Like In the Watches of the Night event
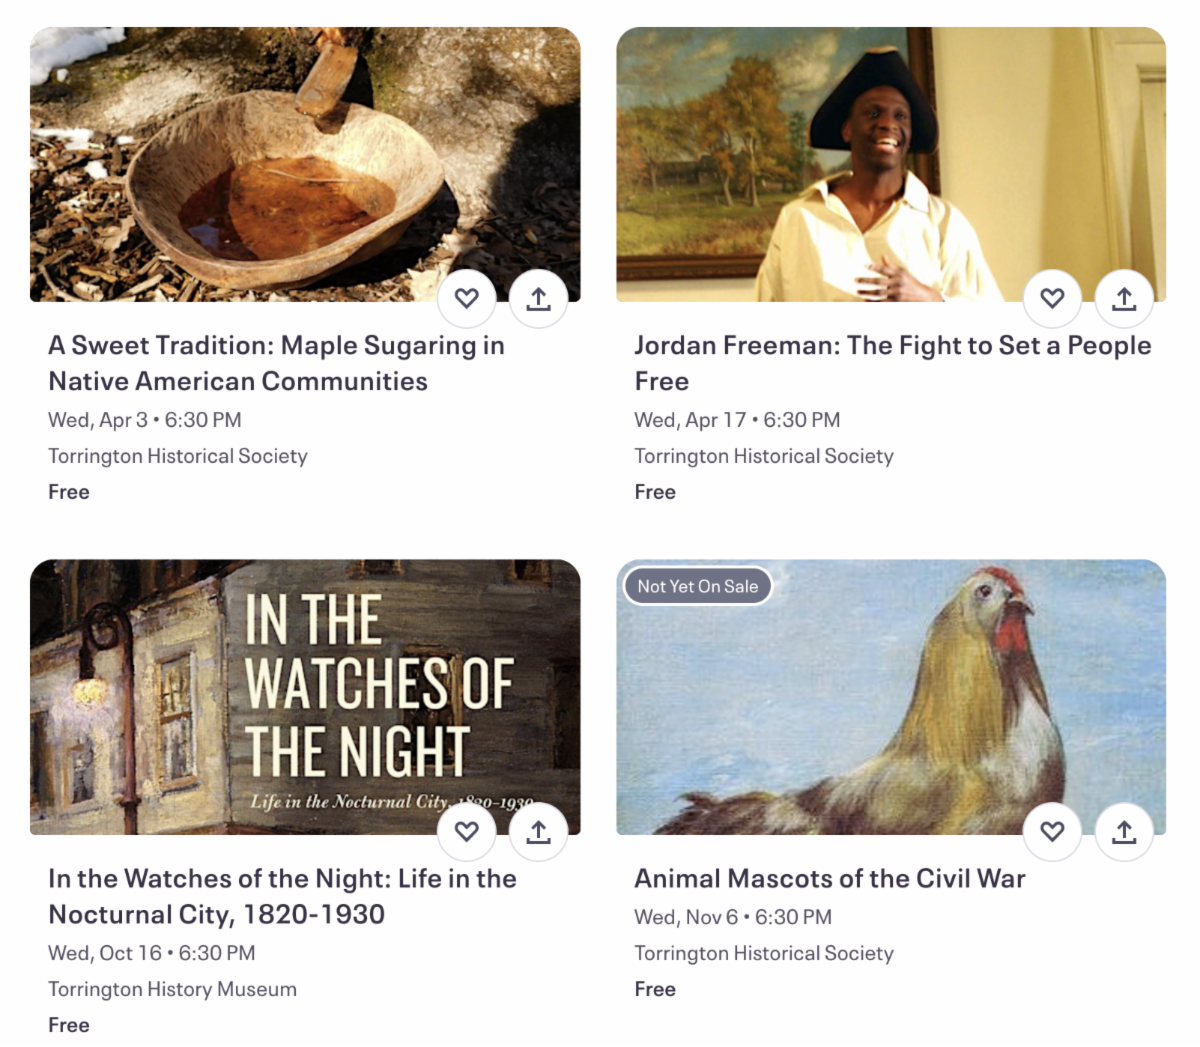Viewport: 1200px width, 1047px height. 467,831
